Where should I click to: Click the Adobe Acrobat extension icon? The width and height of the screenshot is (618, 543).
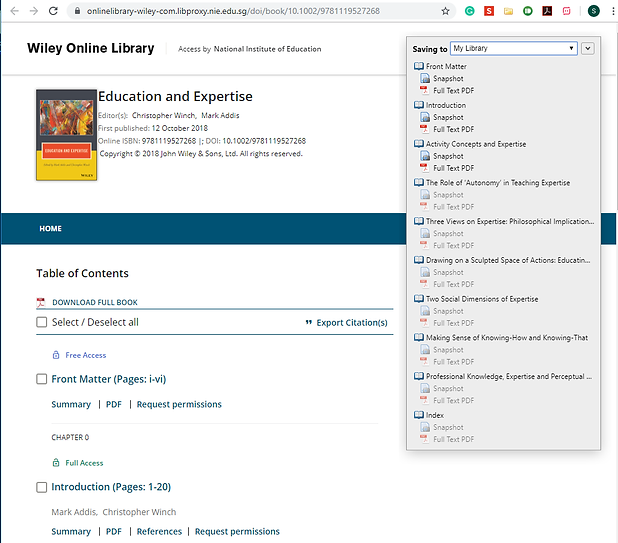click(x=547, y=11)
